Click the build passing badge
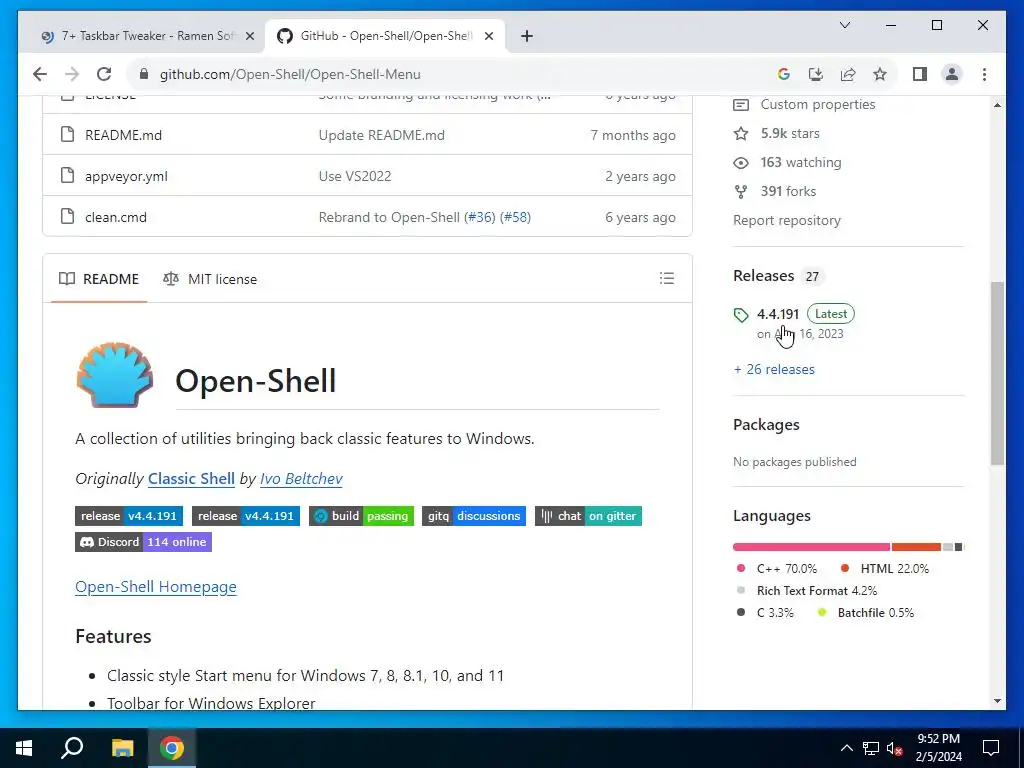 (x=361, y=516)
